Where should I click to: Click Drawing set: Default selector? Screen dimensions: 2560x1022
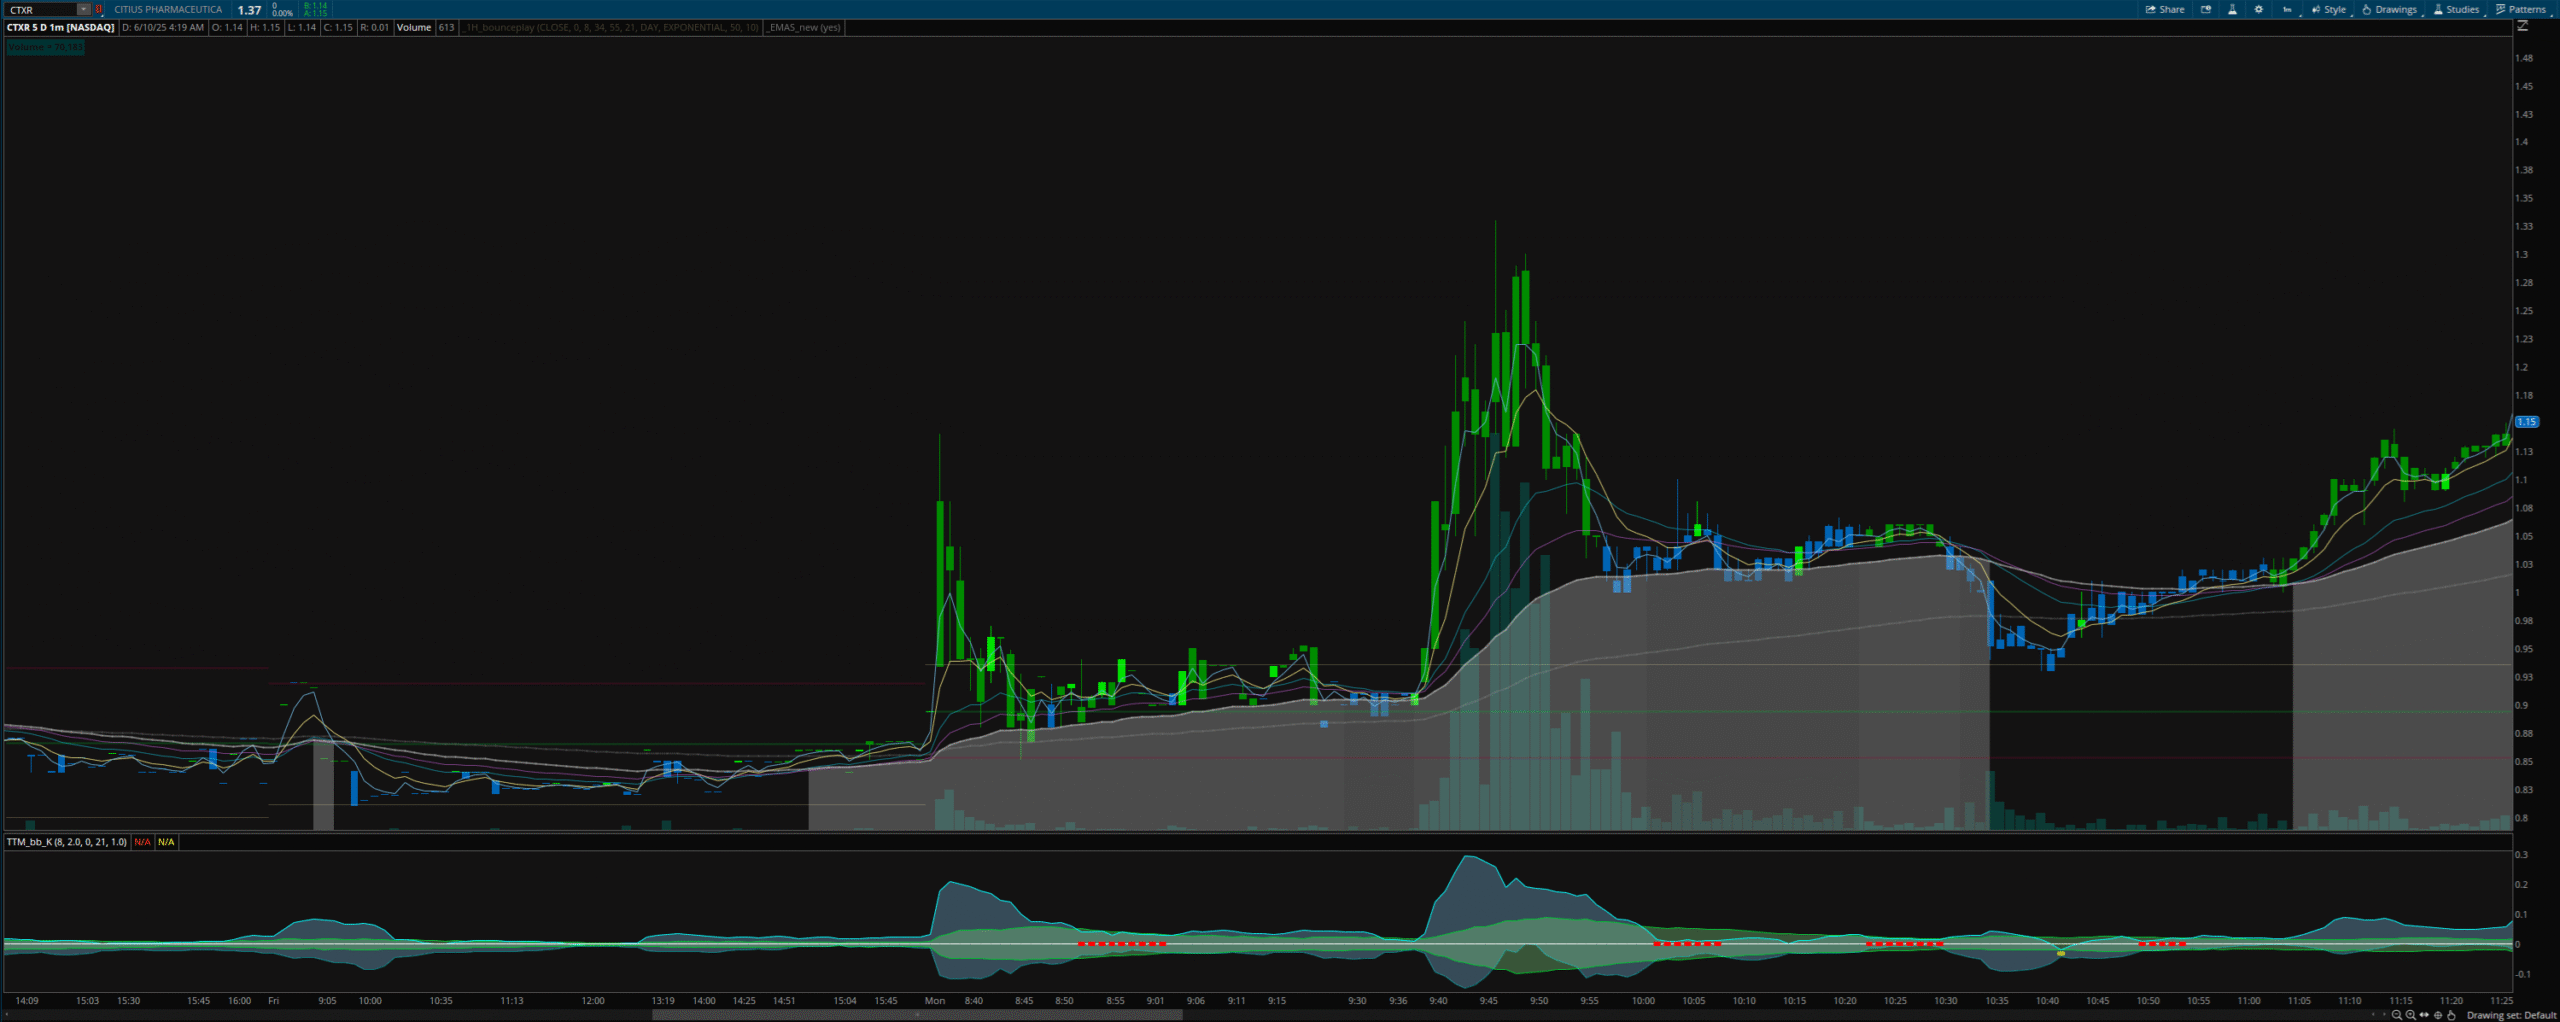tap(2511, 1015)
